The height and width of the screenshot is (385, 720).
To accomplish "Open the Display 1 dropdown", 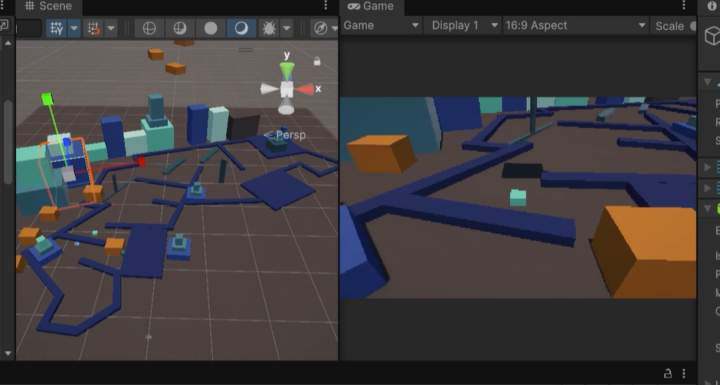I will (463, 26).
